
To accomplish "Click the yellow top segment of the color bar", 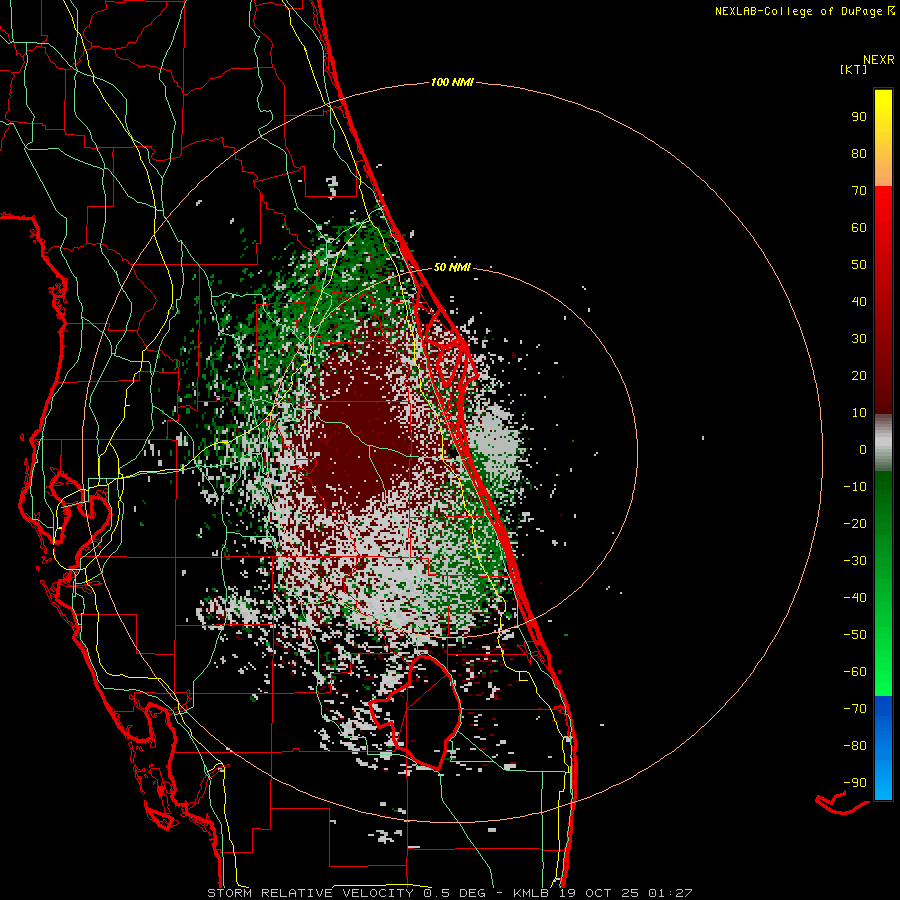I will (883, 138).
